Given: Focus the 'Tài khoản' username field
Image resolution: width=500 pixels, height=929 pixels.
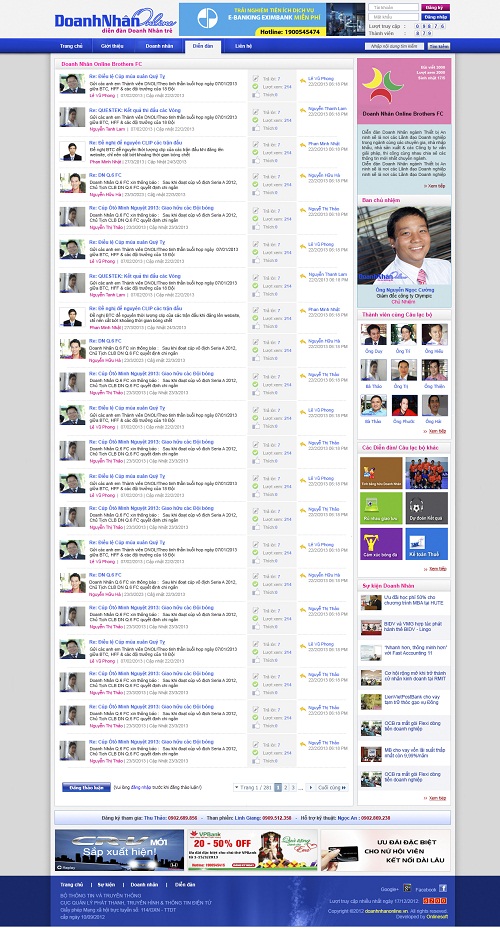Looking at the screenshot, I should (x=392, y=8).
